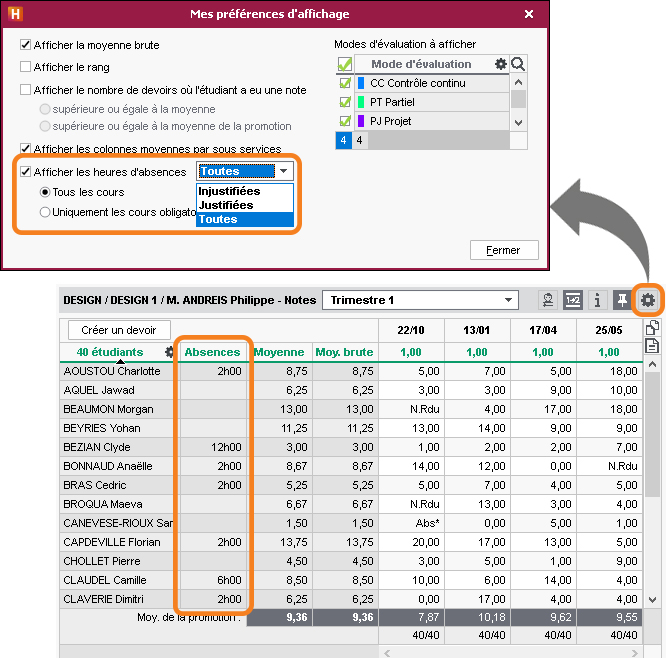Screen dimensions: 666x658
Task: Click magnifier search icon in evaluation modes
Action: click(518, 64)
